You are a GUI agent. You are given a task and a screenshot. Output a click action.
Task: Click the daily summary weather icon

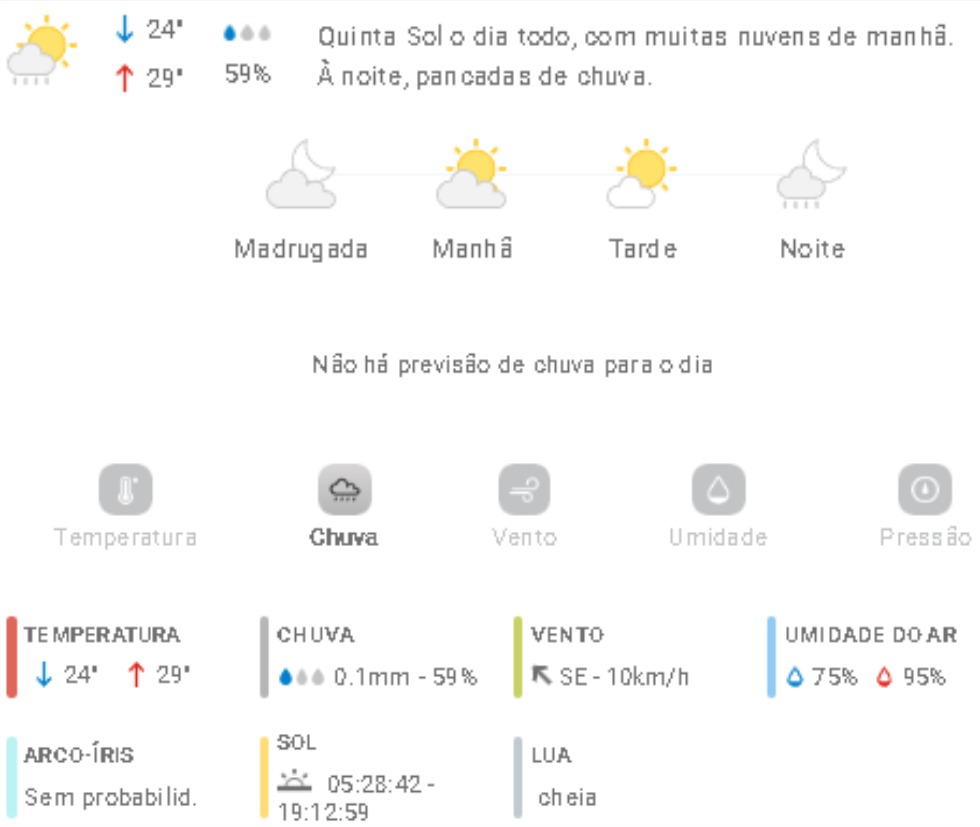click(41, 50)
